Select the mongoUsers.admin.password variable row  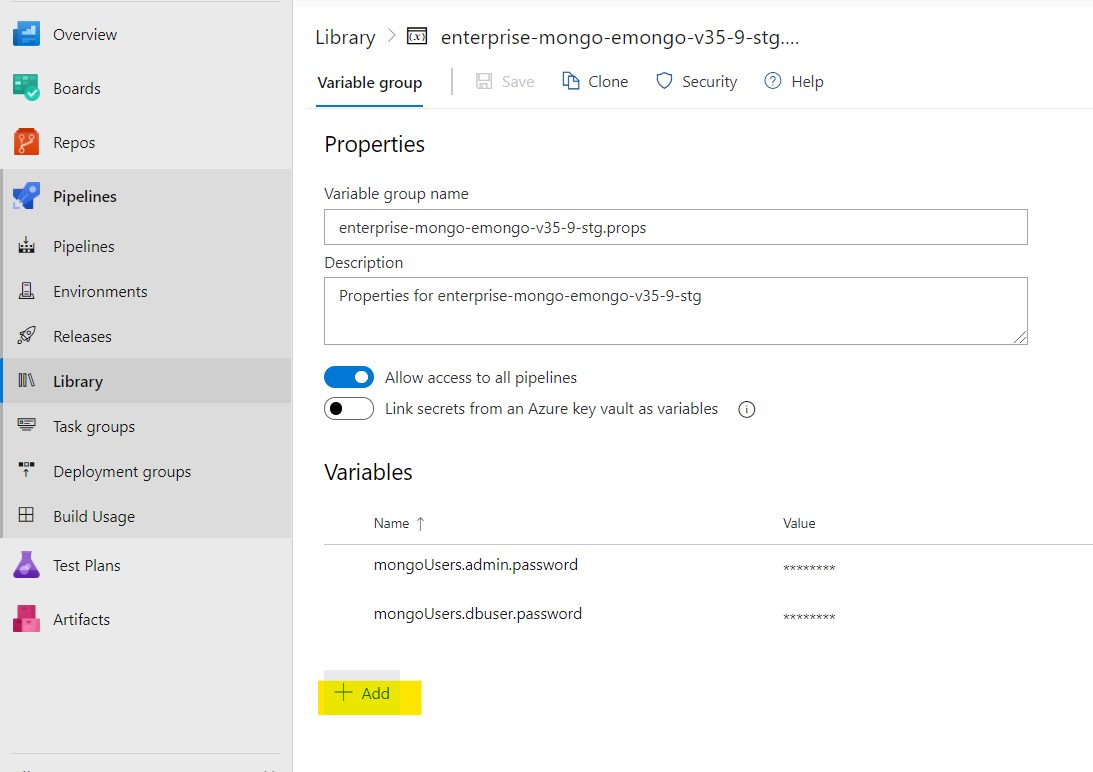[476, 565]
